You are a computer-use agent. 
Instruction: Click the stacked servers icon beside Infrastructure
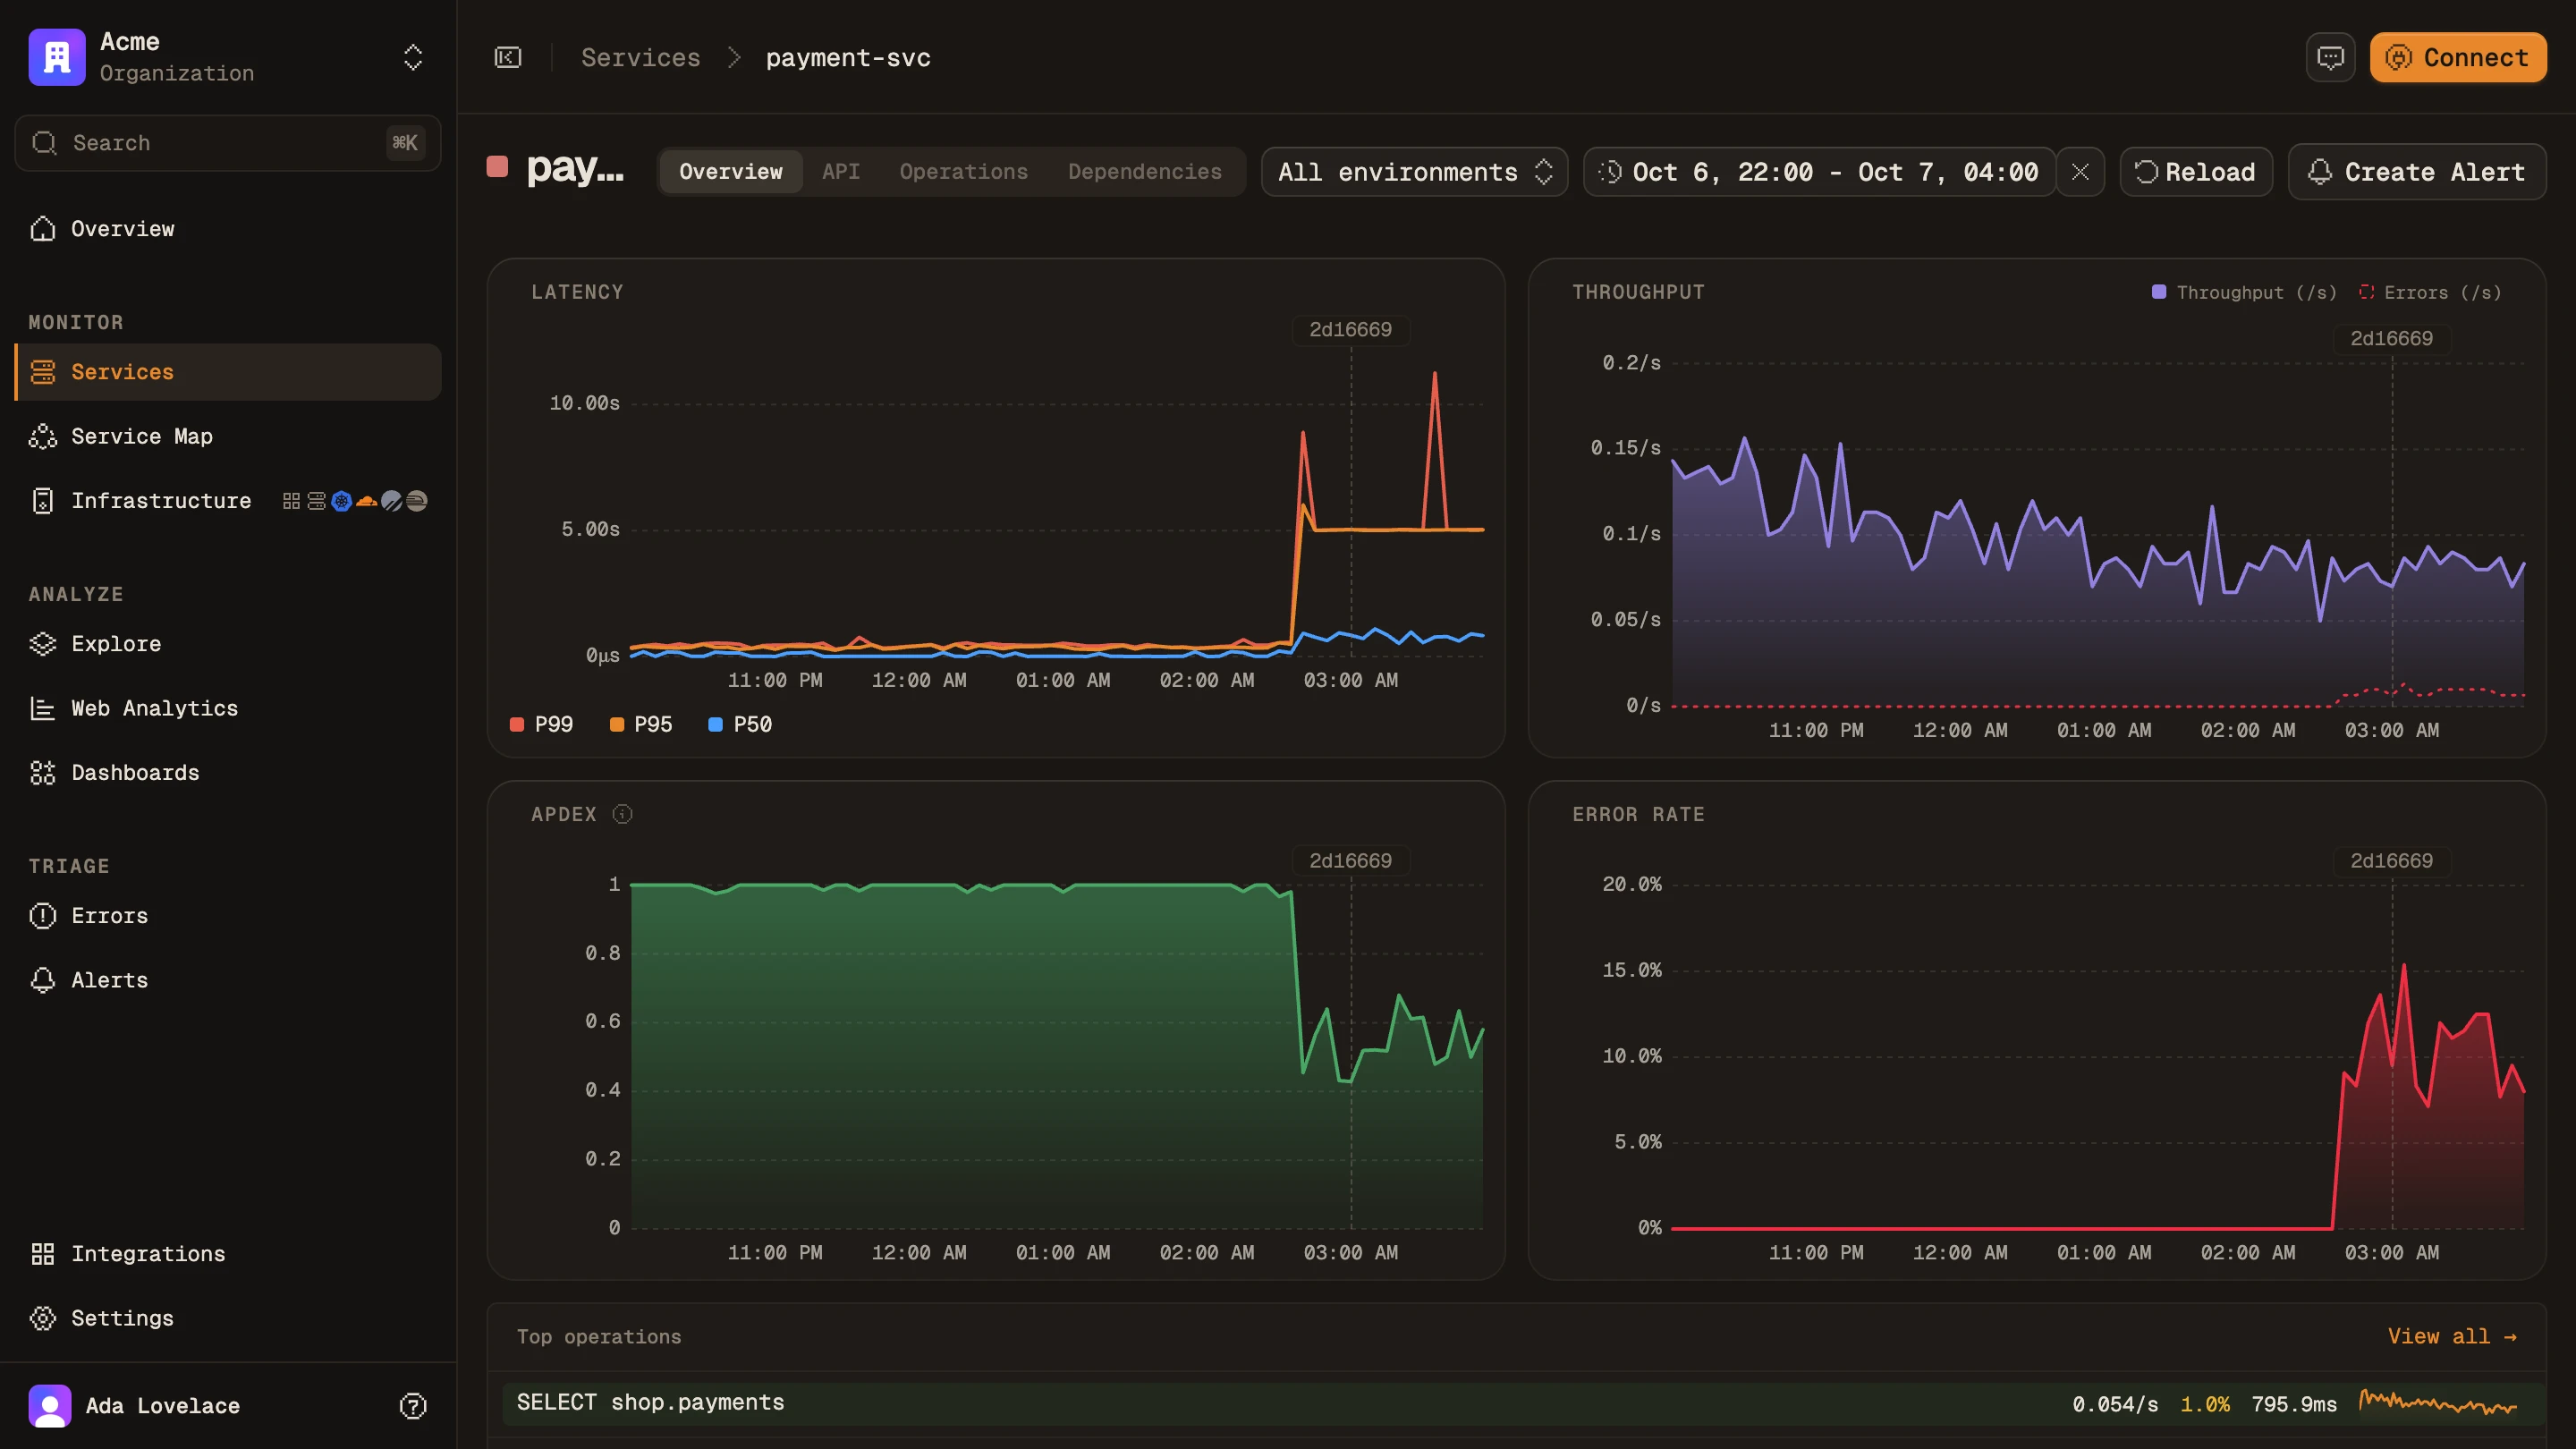316,501
